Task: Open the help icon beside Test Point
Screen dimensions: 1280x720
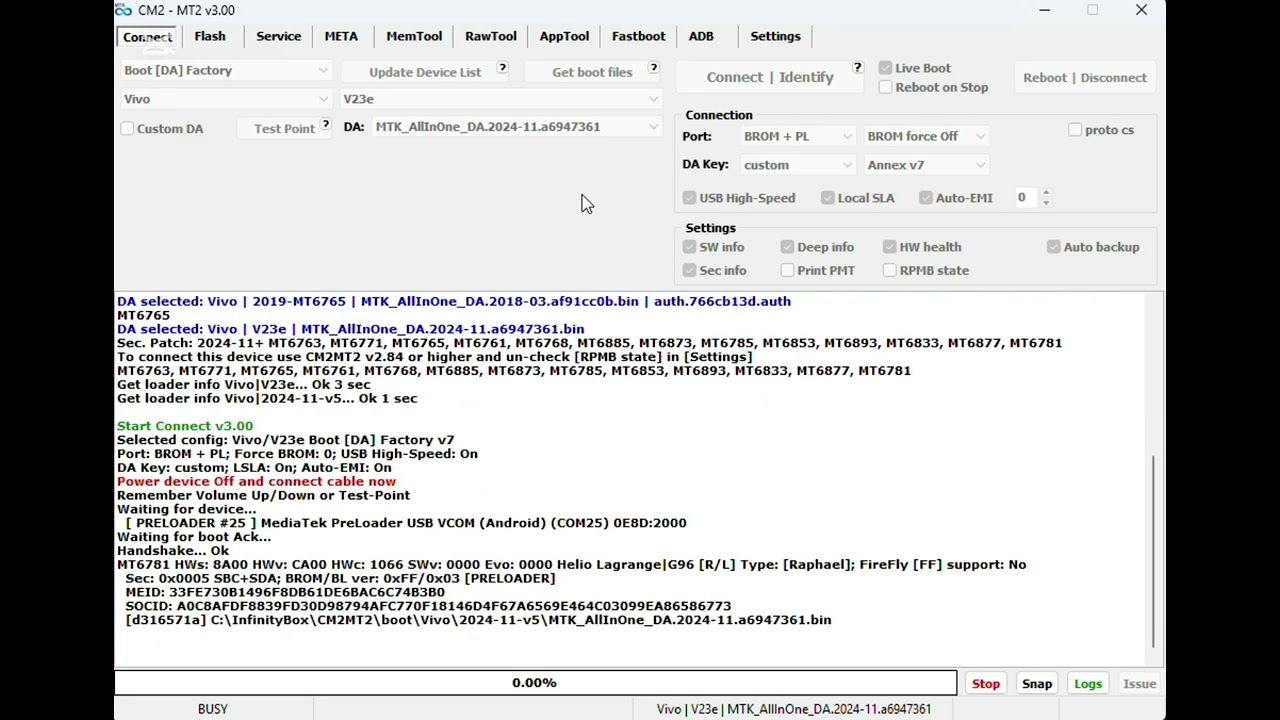Action: coord(325,125)
